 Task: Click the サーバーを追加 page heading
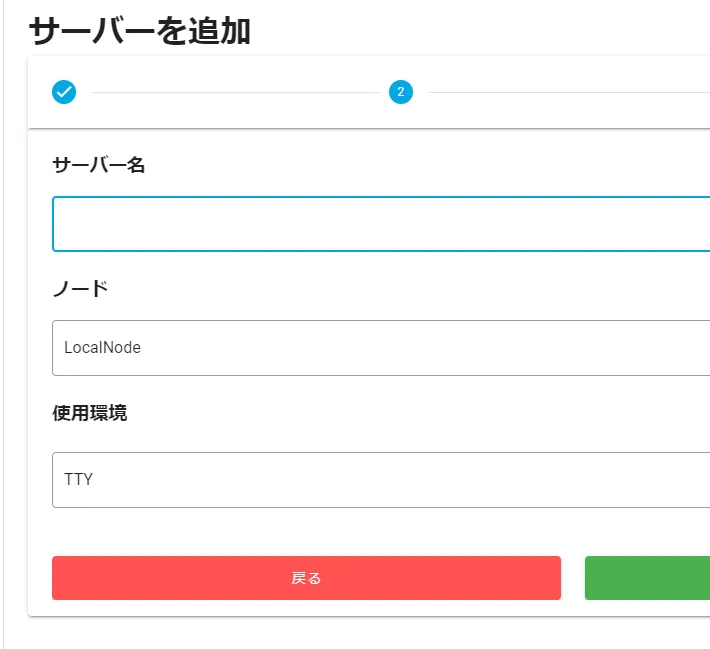tap(140, 31)
